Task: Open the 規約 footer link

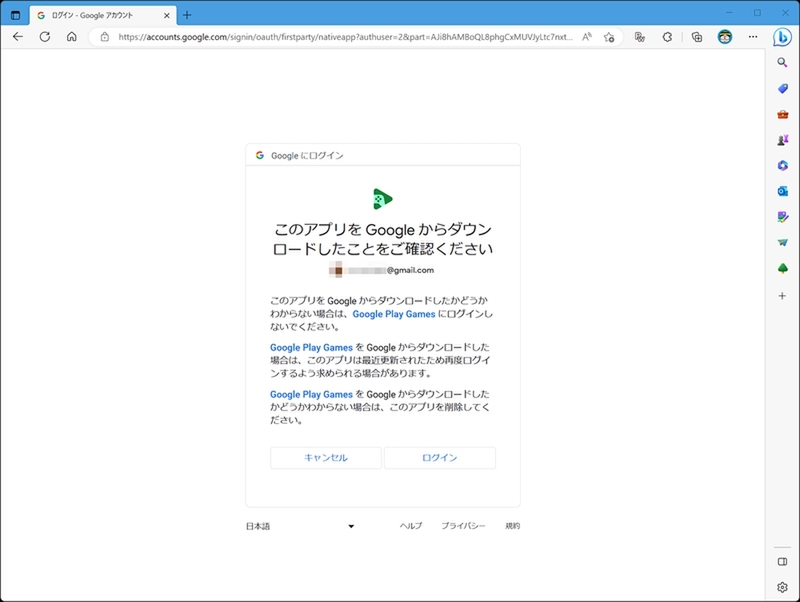Action: coord(513,526)
